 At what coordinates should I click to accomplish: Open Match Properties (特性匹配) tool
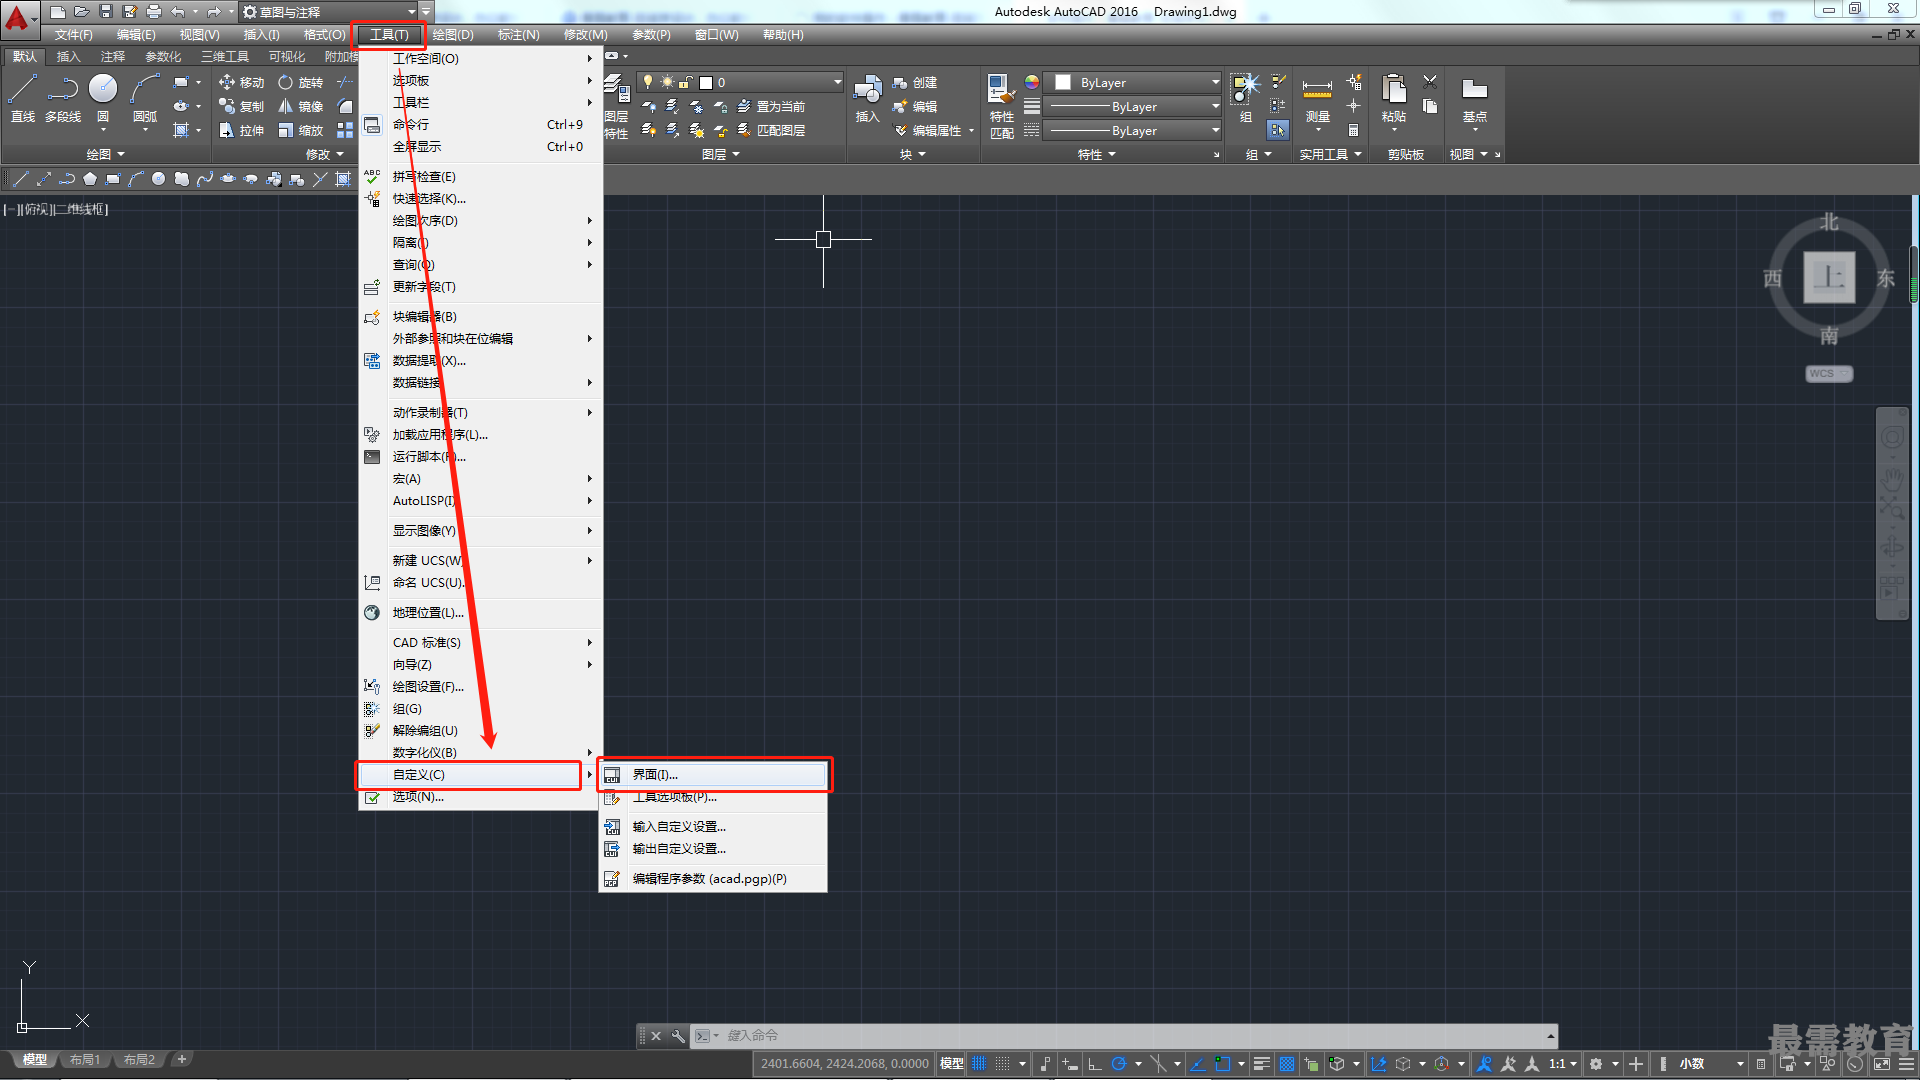(x=1001, y=106)
